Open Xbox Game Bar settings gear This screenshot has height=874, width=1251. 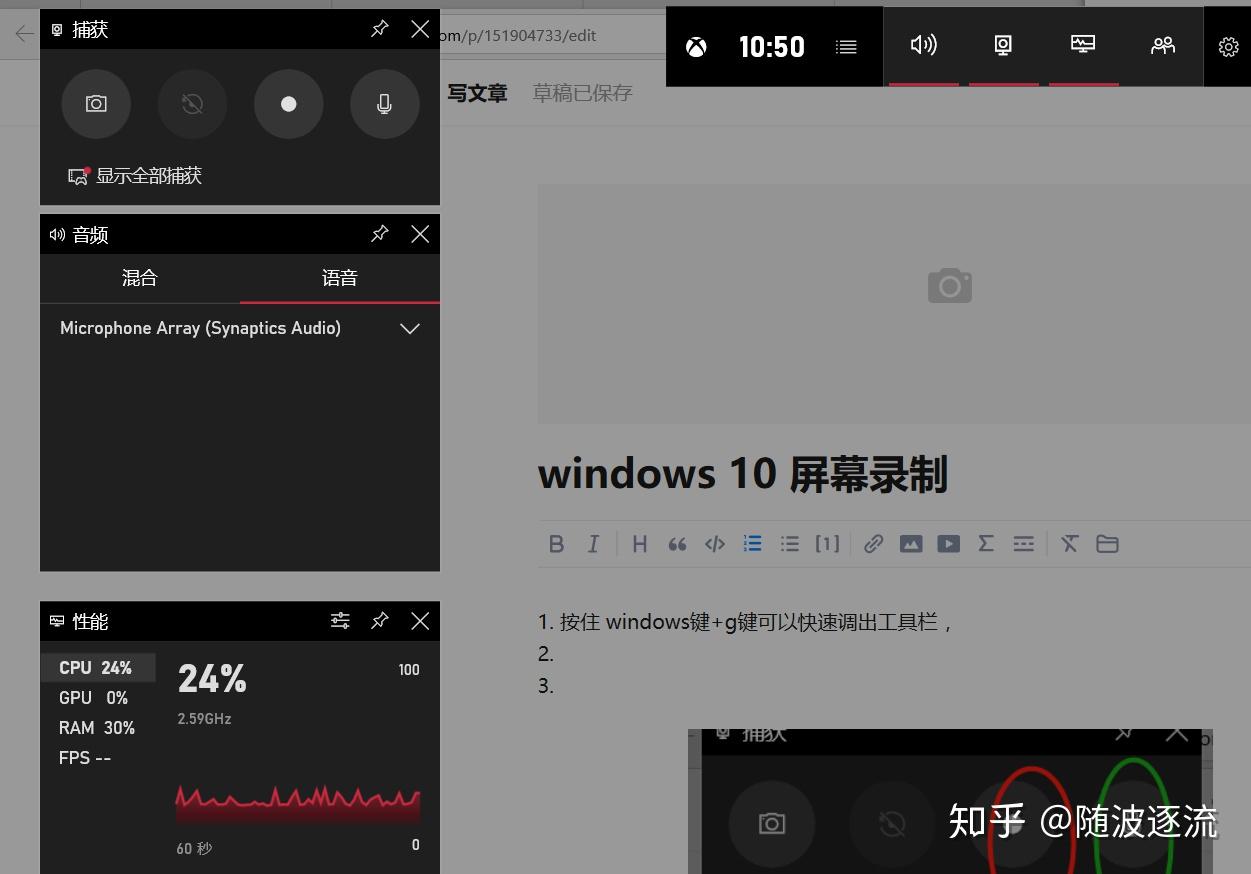pos(1228,46)
